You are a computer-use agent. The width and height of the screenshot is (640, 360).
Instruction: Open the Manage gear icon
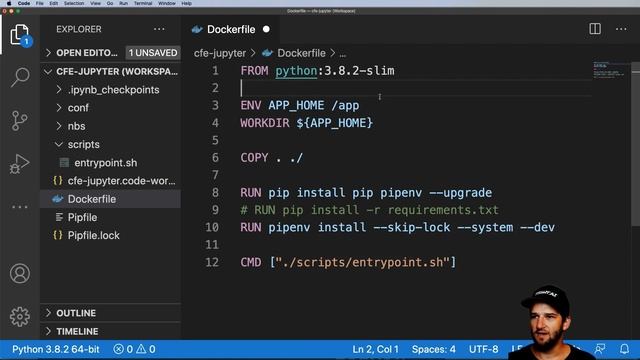pos(20,316)
